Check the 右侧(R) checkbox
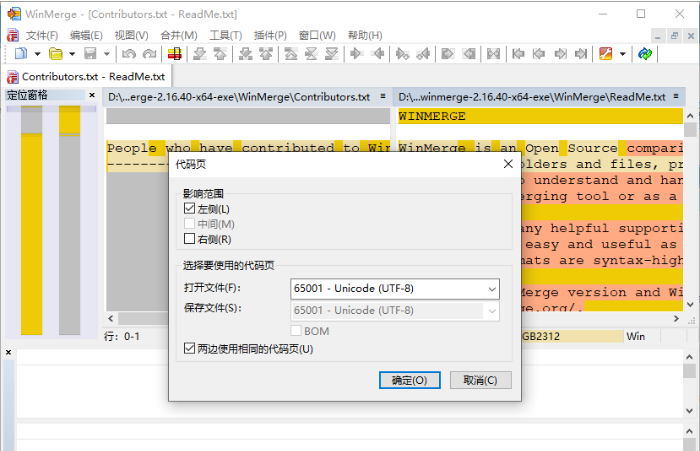 (189, 239)
